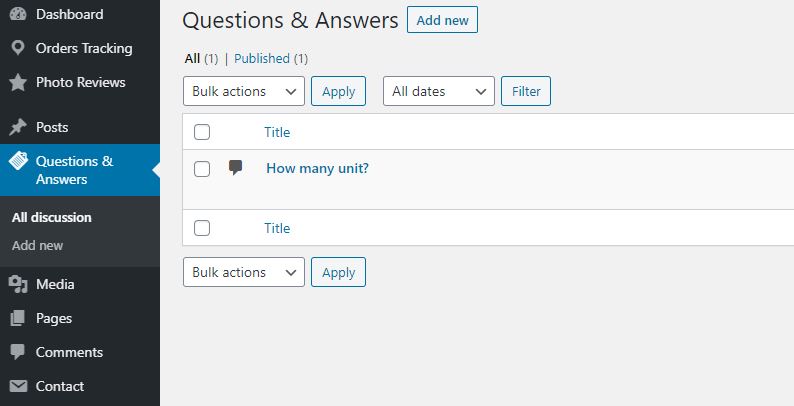Click the Posts pushpin icon

[x=17, y=127]
